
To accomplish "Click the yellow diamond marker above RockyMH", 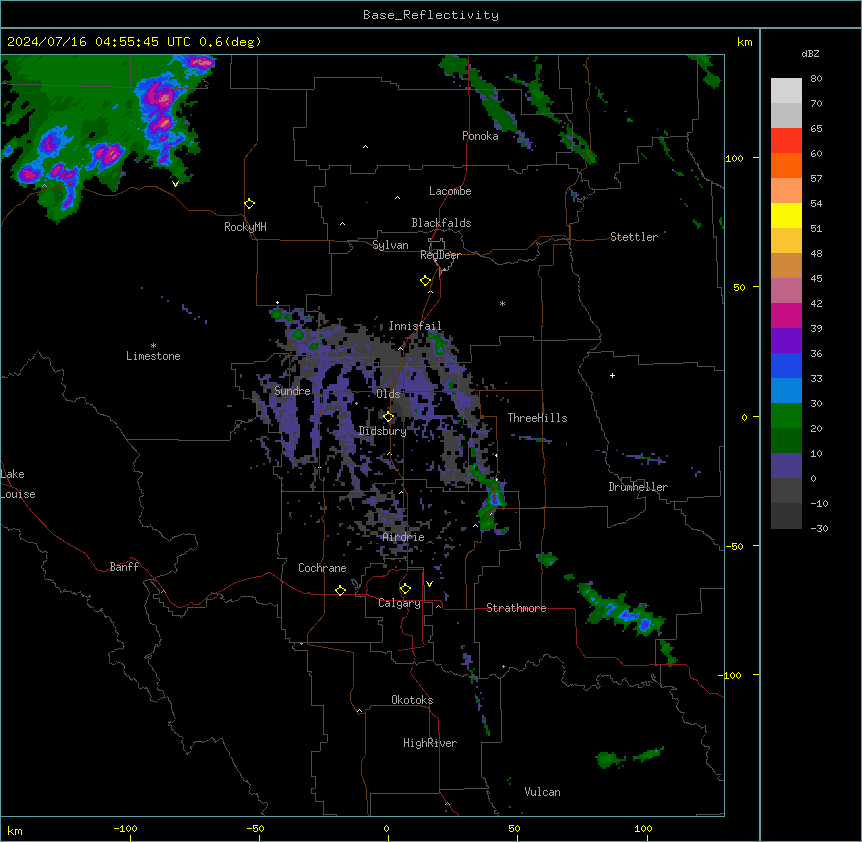I will pyautogui.click(x=249, y=204).
